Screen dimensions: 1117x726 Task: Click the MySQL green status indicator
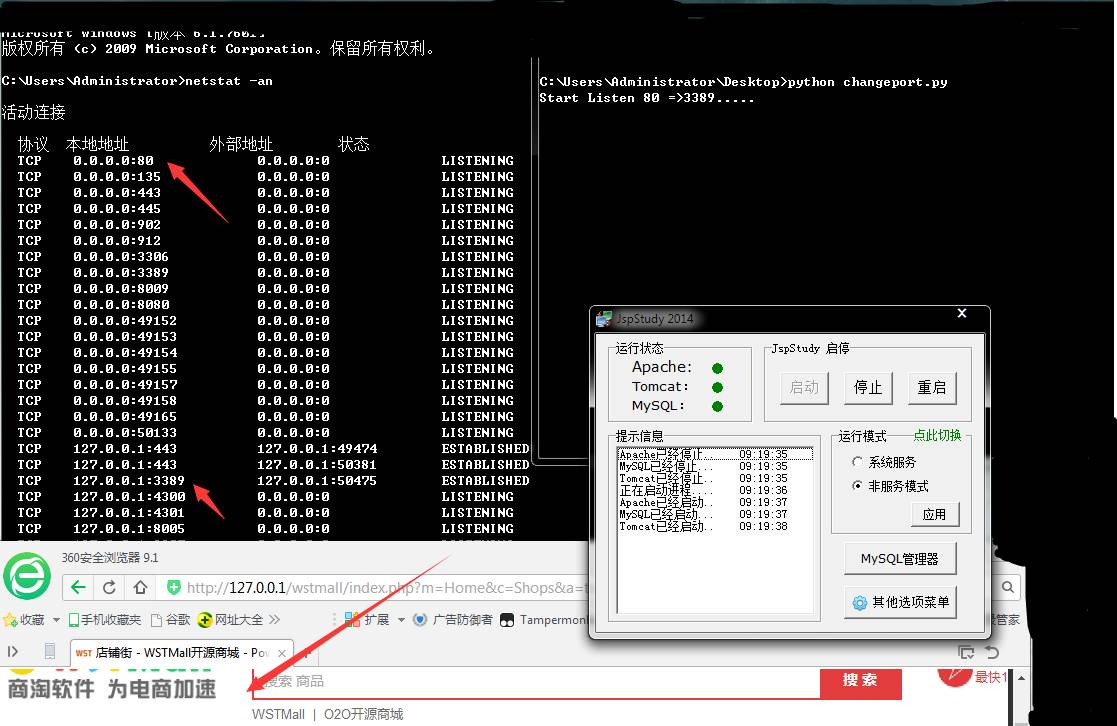pos(717,406)
